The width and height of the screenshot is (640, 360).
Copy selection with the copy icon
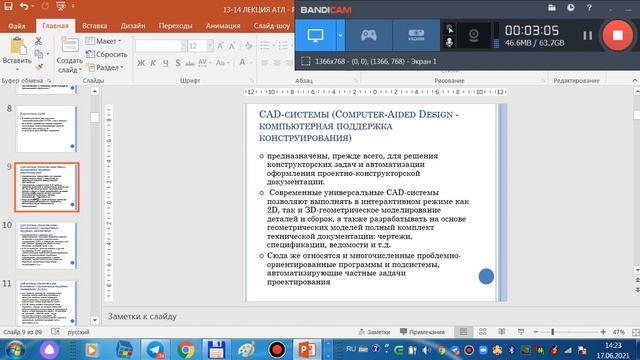[38, 54]
